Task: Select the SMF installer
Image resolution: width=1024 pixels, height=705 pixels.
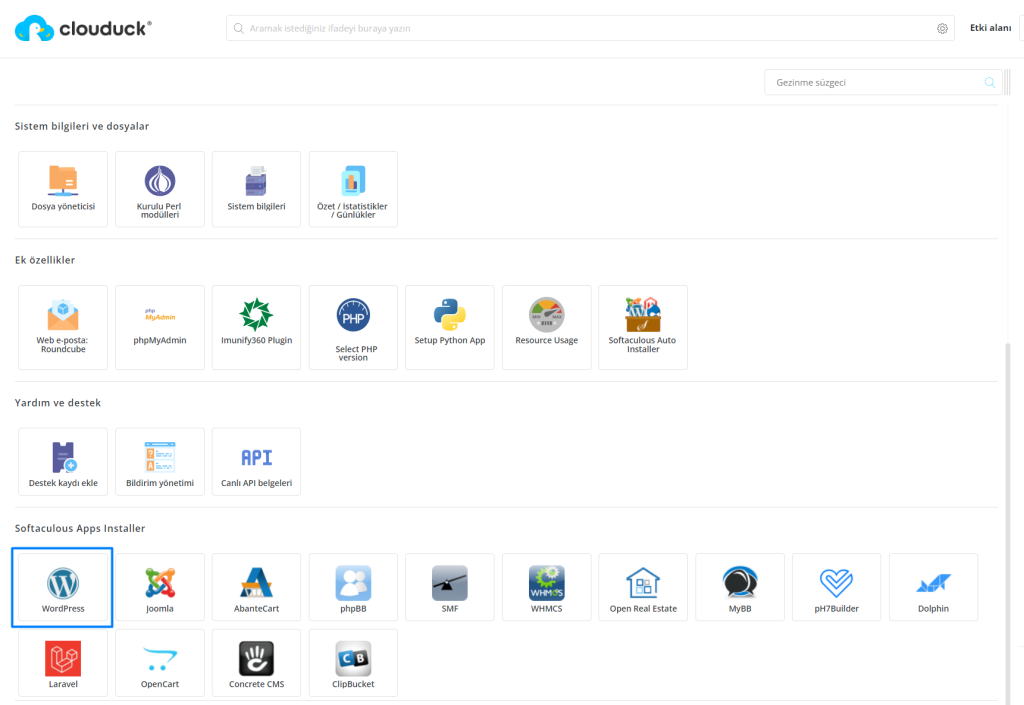Action: pyautogui.click(x=449, y=587)
